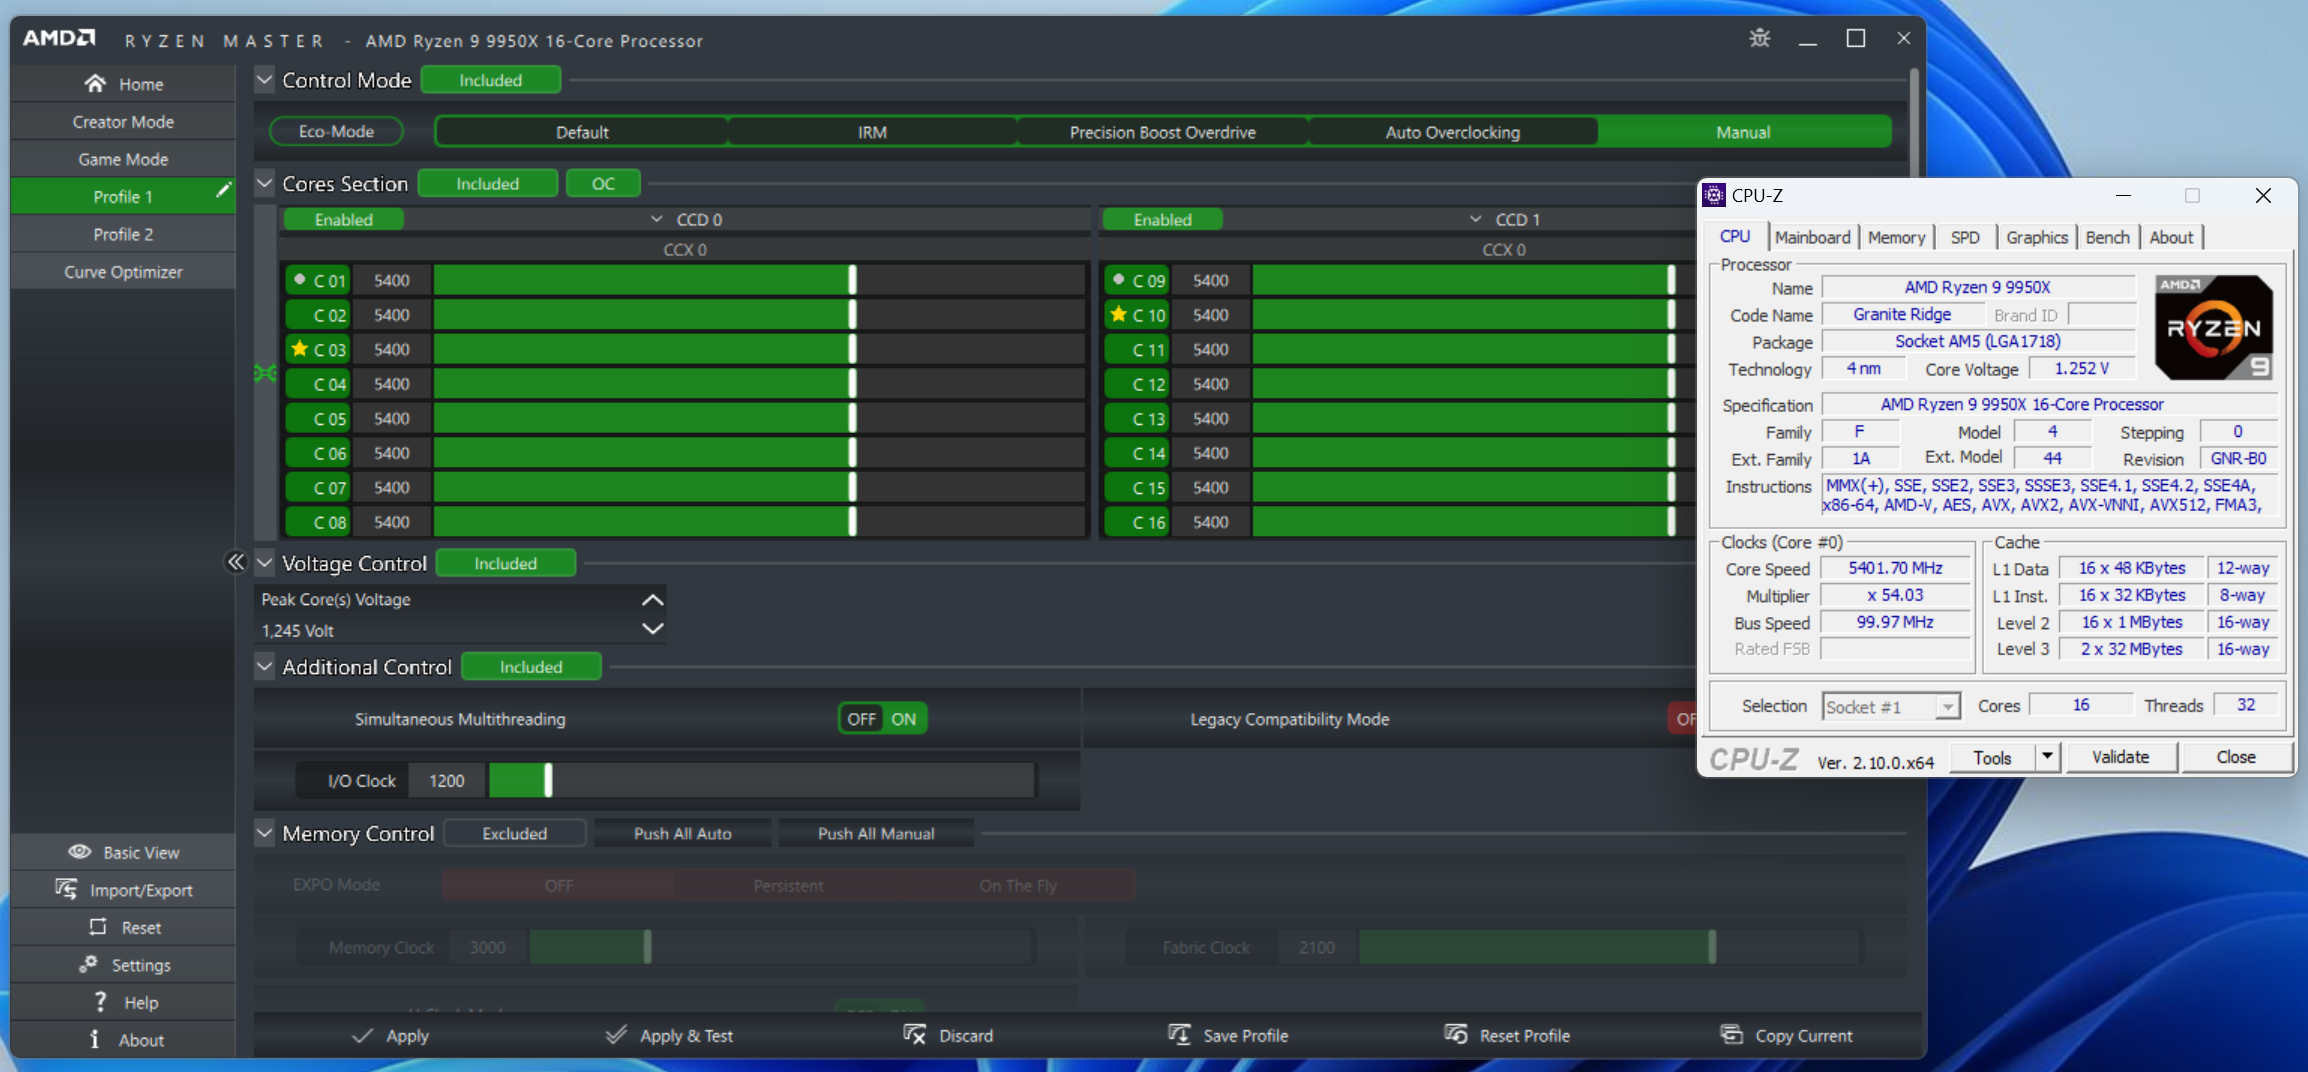
Task: Click the About info icon in sidebar
Action: (x=95, y=1039)
